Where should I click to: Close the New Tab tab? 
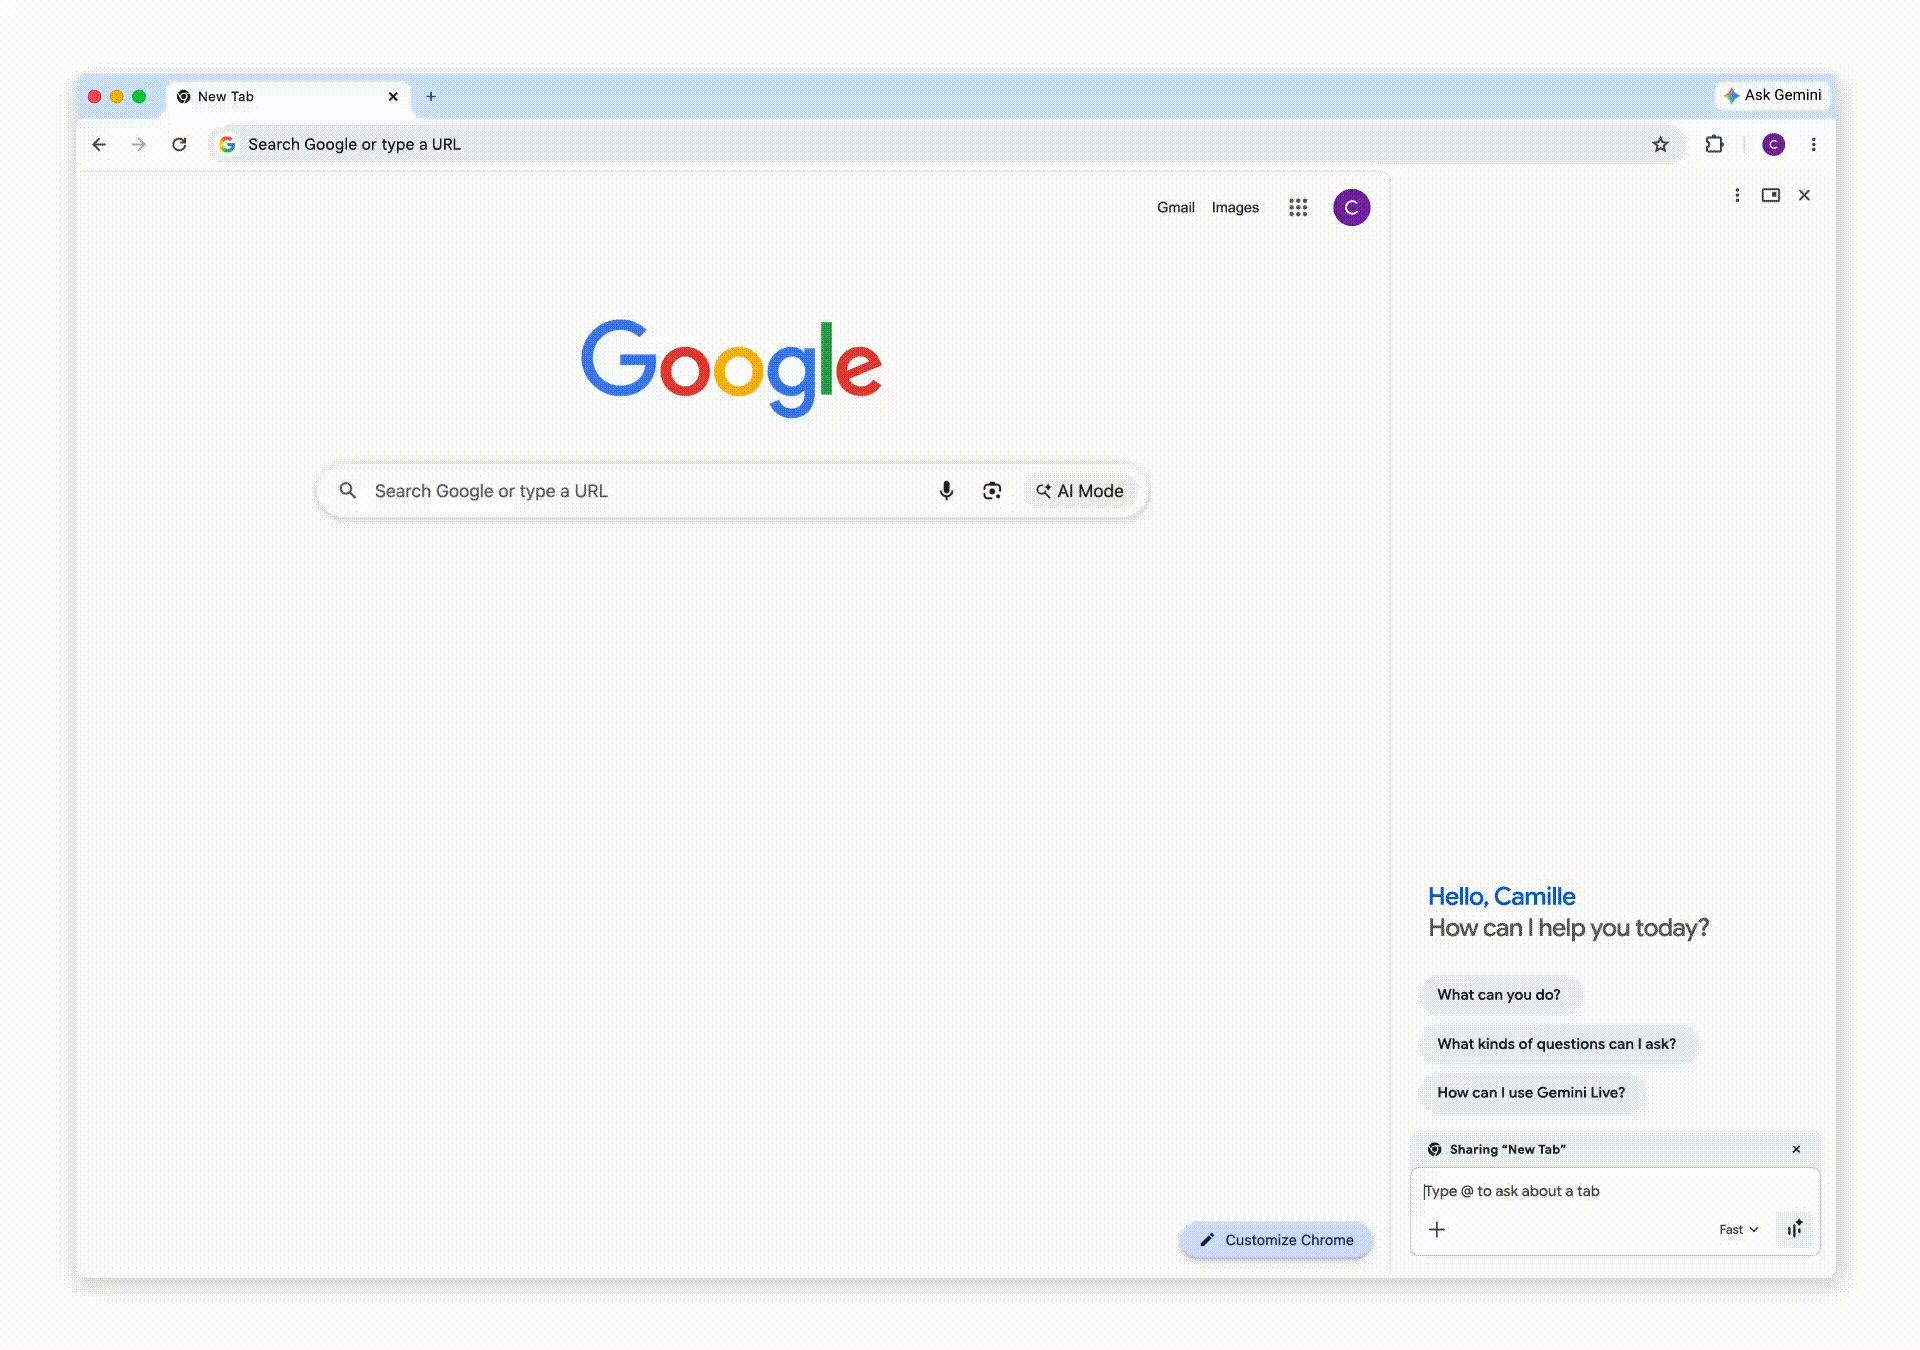point(393,96)
